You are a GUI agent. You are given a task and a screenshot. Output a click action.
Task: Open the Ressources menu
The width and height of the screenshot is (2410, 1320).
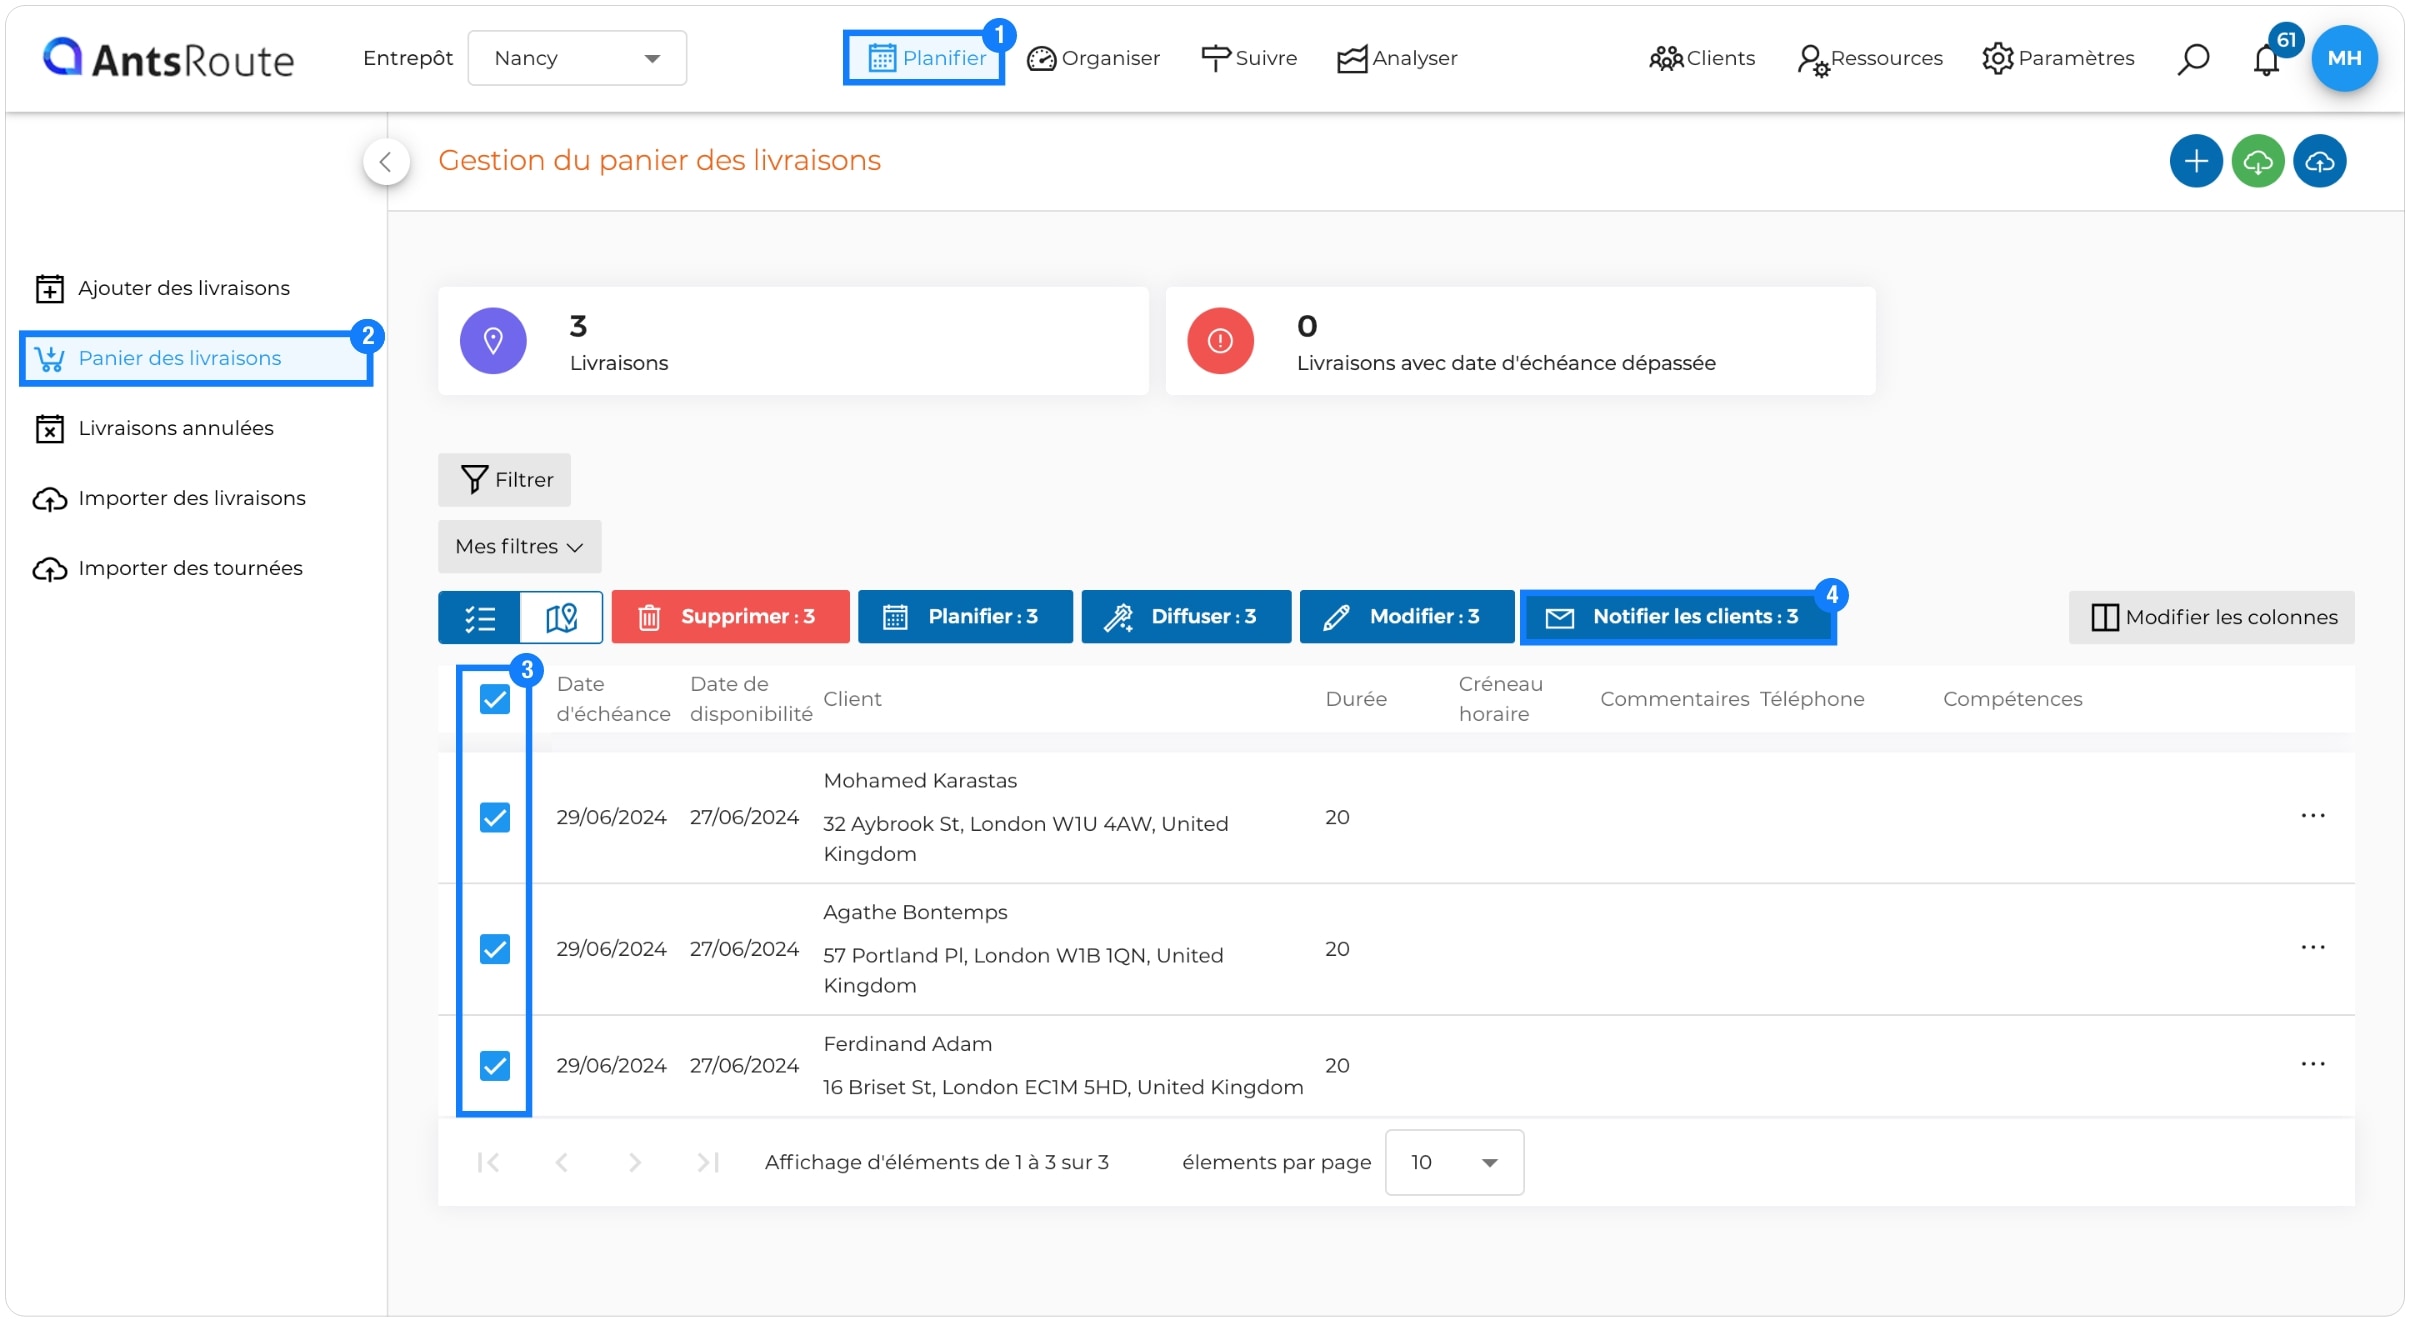(x=1869, y=58)
